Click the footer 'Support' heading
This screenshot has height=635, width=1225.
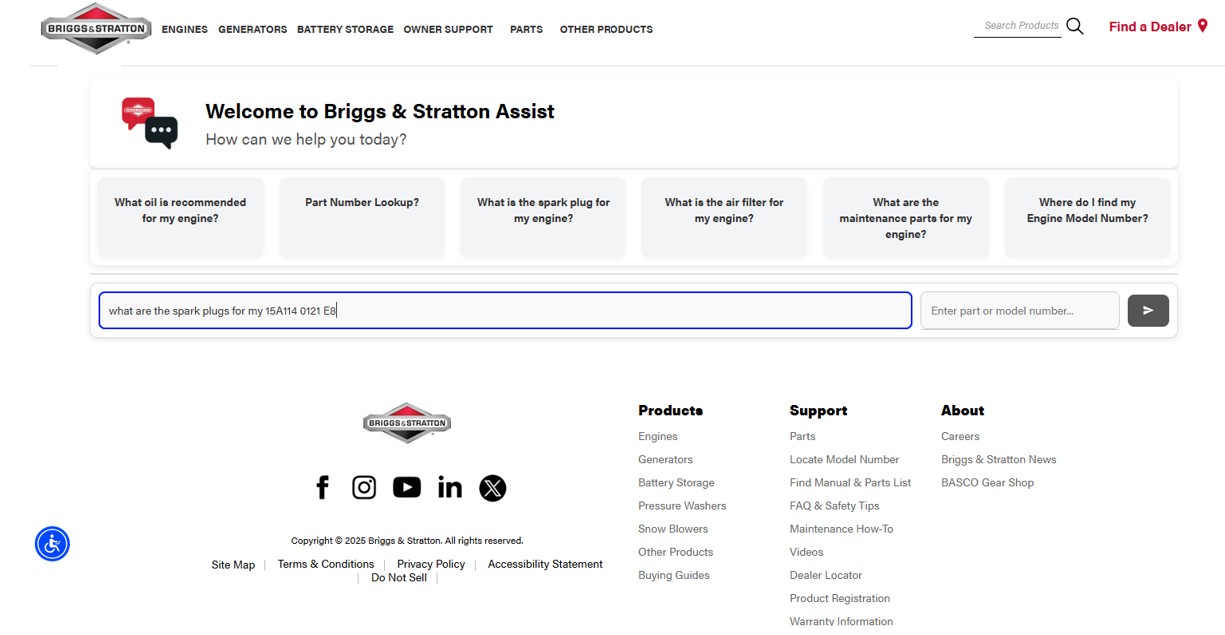pos(818,410)
